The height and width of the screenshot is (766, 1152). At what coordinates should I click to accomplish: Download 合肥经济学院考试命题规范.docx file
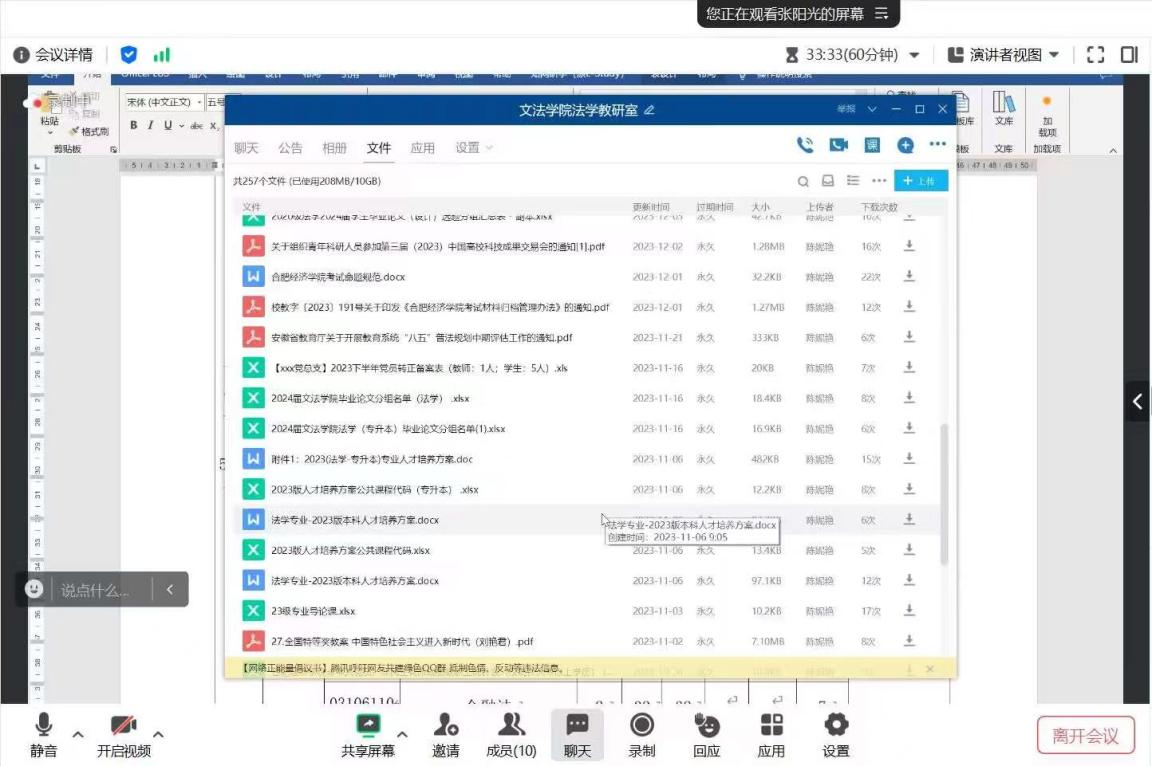[x=909, y=277]
